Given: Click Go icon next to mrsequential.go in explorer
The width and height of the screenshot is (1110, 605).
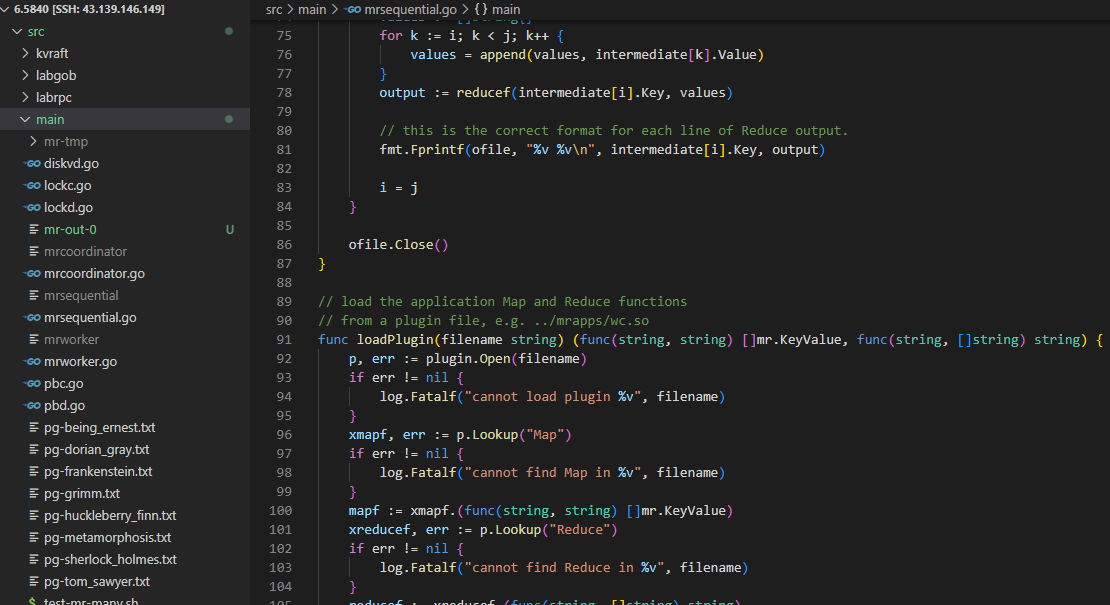Looking at the screenshot, I should (33, 317).
